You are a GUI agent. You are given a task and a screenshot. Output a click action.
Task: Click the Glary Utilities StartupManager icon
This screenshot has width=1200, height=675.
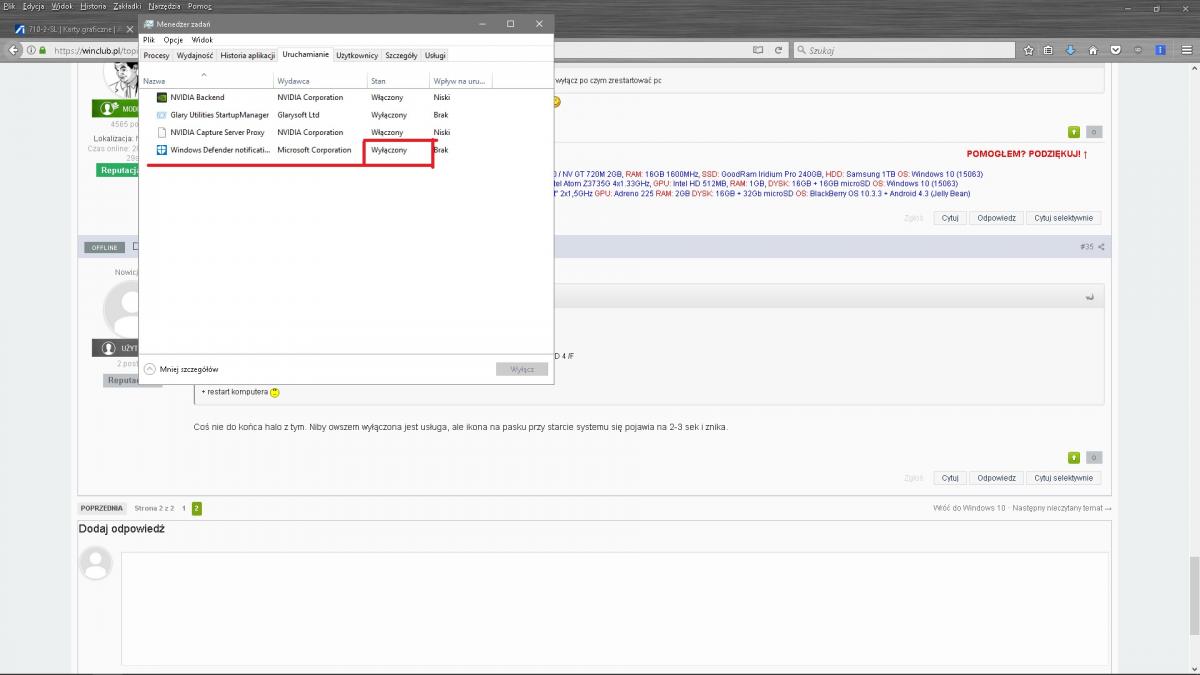pyautogui.click(x=161, y=115)
